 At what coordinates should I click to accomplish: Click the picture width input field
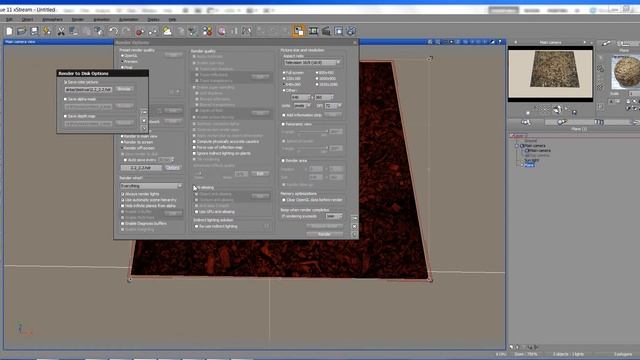point(301,97)
